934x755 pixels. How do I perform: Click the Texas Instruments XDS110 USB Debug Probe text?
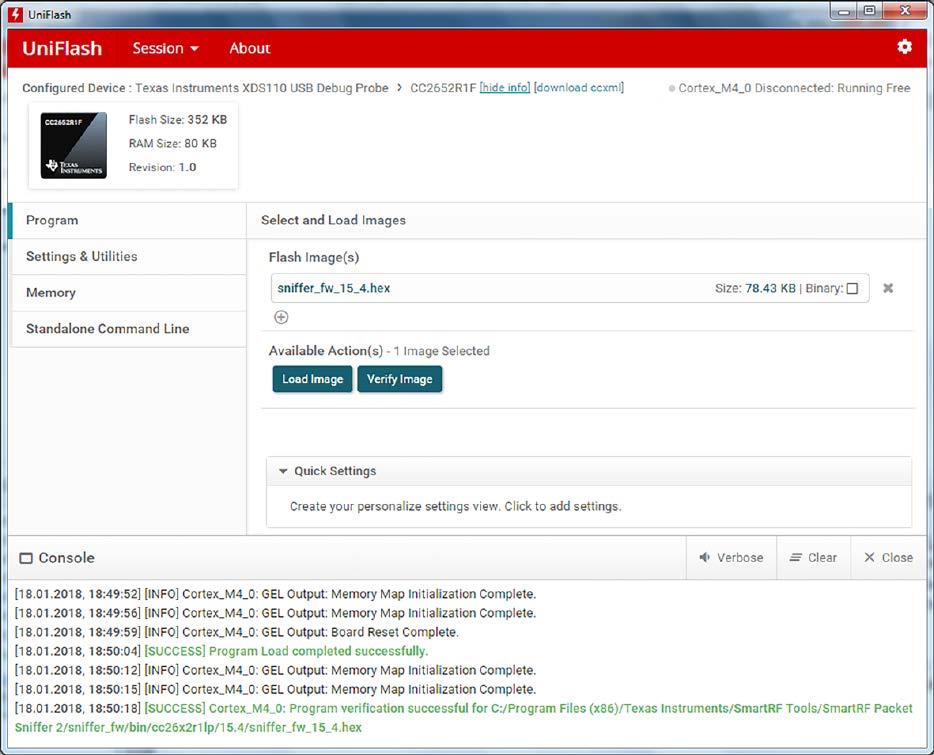coord(261,88)
